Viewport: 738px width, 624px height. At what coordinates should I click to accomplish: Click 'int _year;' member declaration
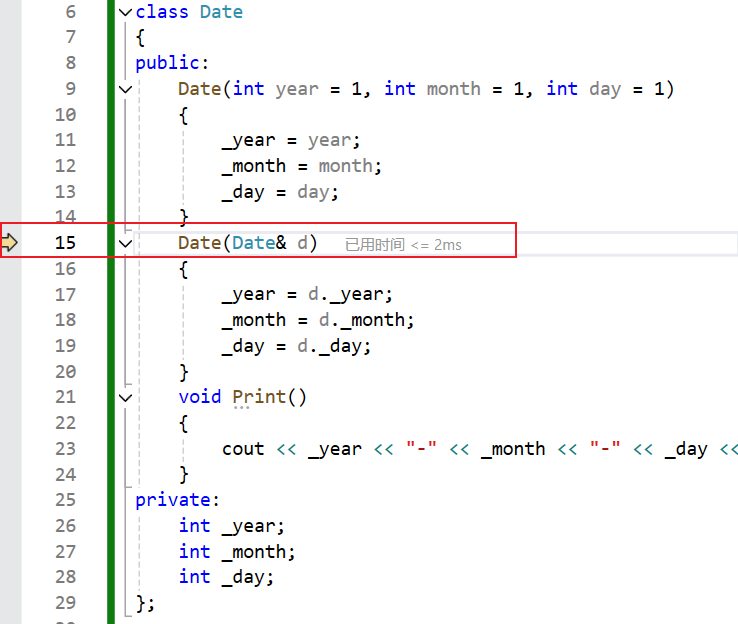tap(232, 526)
